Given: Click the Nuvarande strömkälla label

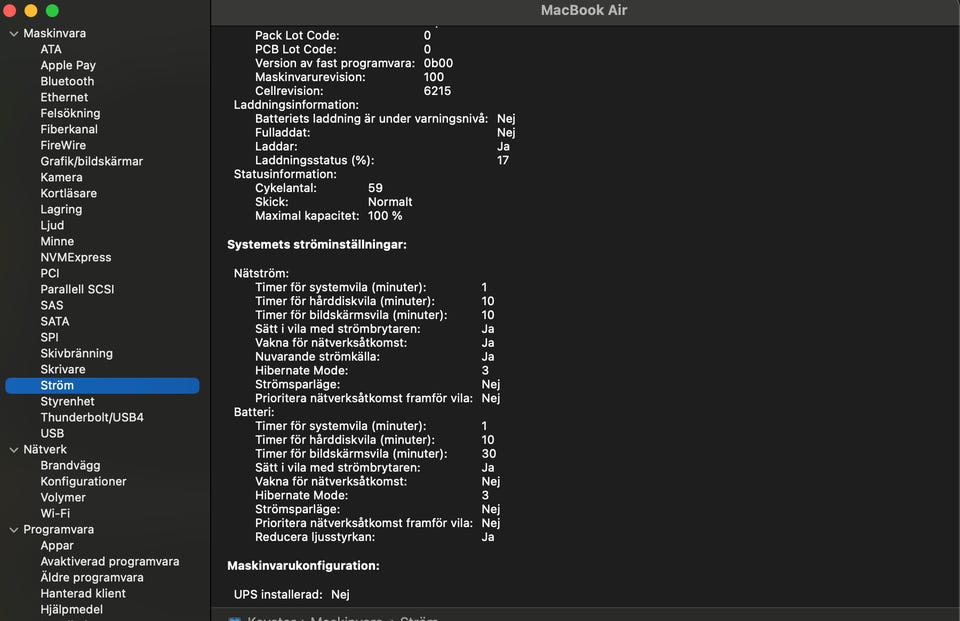Looking at the screenshot, I should point(317,356).
